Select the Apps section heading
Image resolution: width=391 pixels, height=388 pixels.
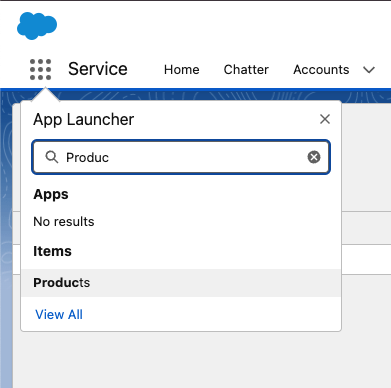point(51,194)
